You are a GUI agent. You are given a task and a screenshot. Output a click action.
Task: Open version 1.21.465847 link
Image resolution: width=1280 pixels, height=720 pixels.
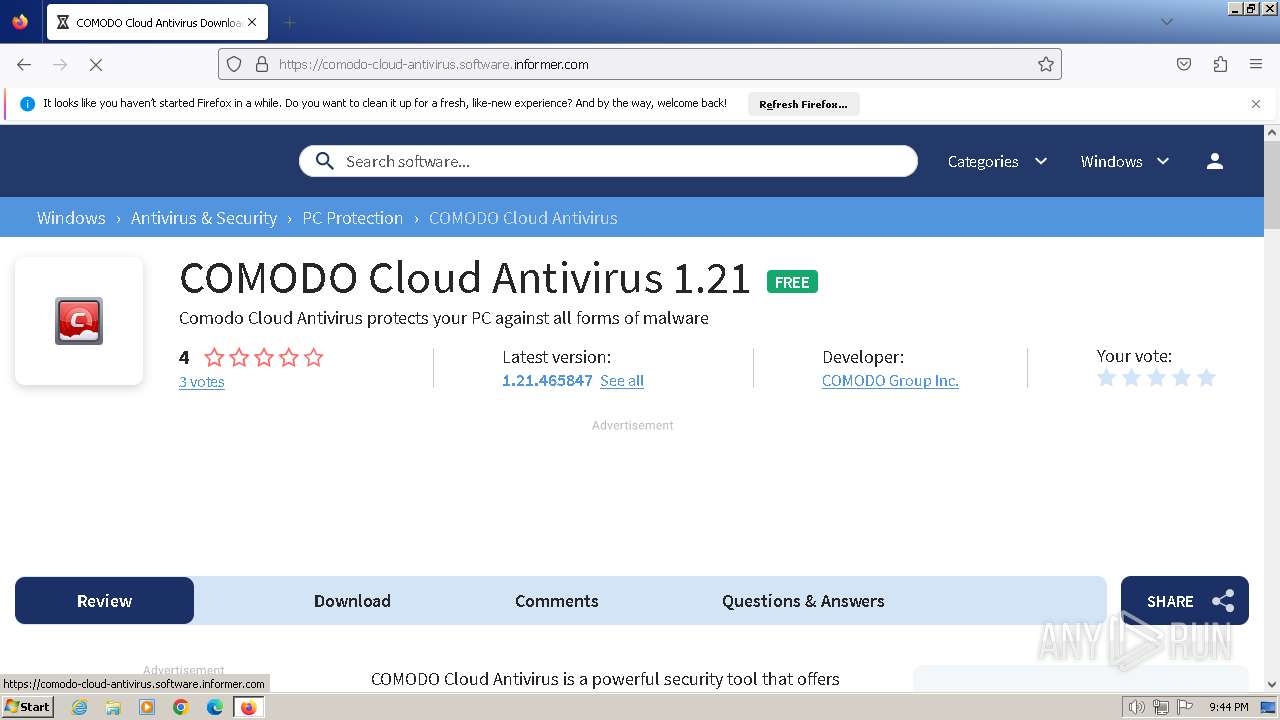coord(547,381)
